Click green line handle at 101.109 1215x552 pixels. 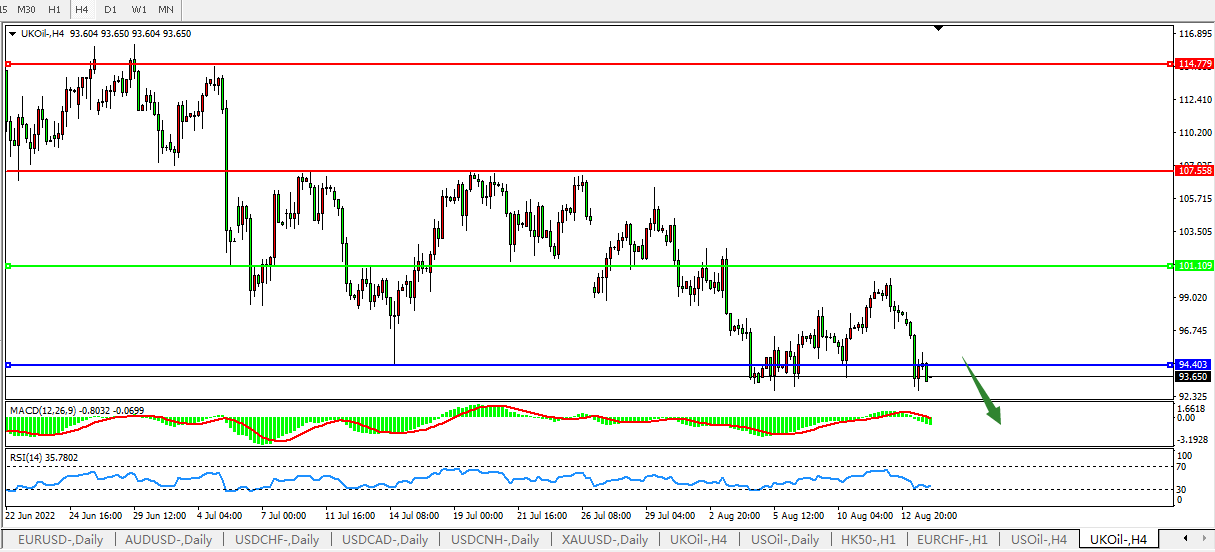[8, 266]
